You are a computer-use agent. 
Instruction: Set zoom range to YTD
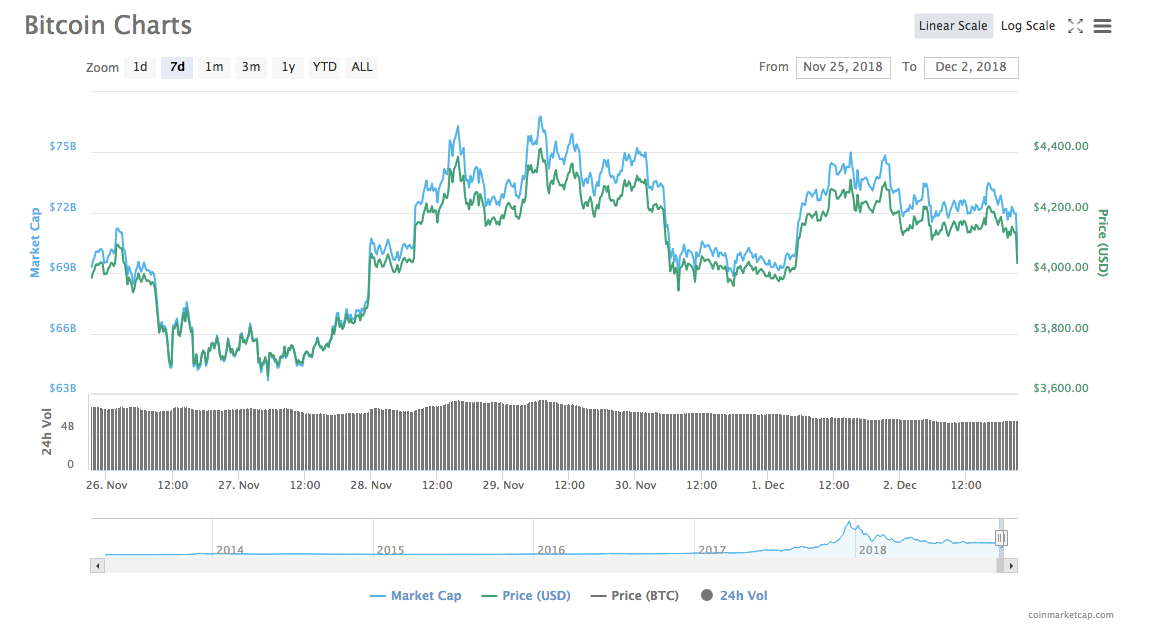[324, 67]
